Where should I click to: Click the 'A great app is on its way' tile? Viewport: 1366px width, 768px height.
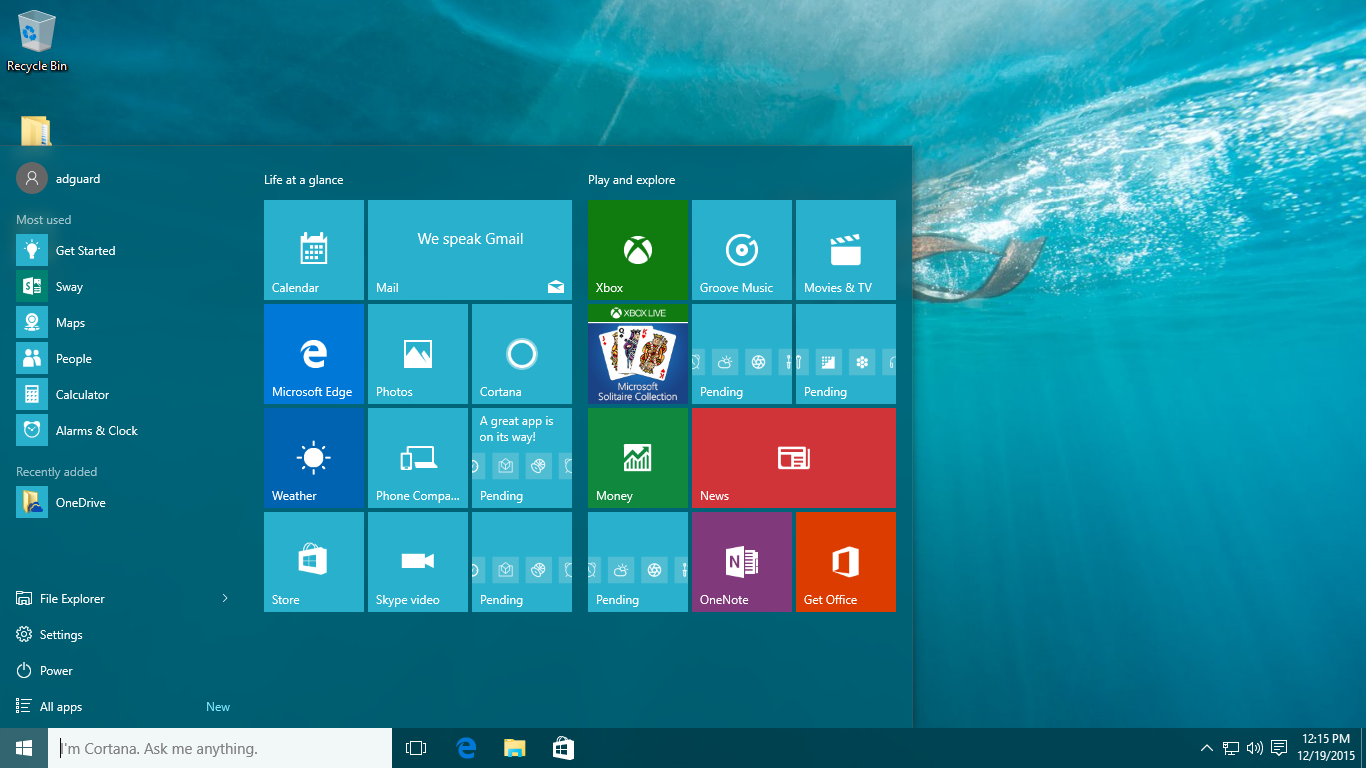click(522, 458)
